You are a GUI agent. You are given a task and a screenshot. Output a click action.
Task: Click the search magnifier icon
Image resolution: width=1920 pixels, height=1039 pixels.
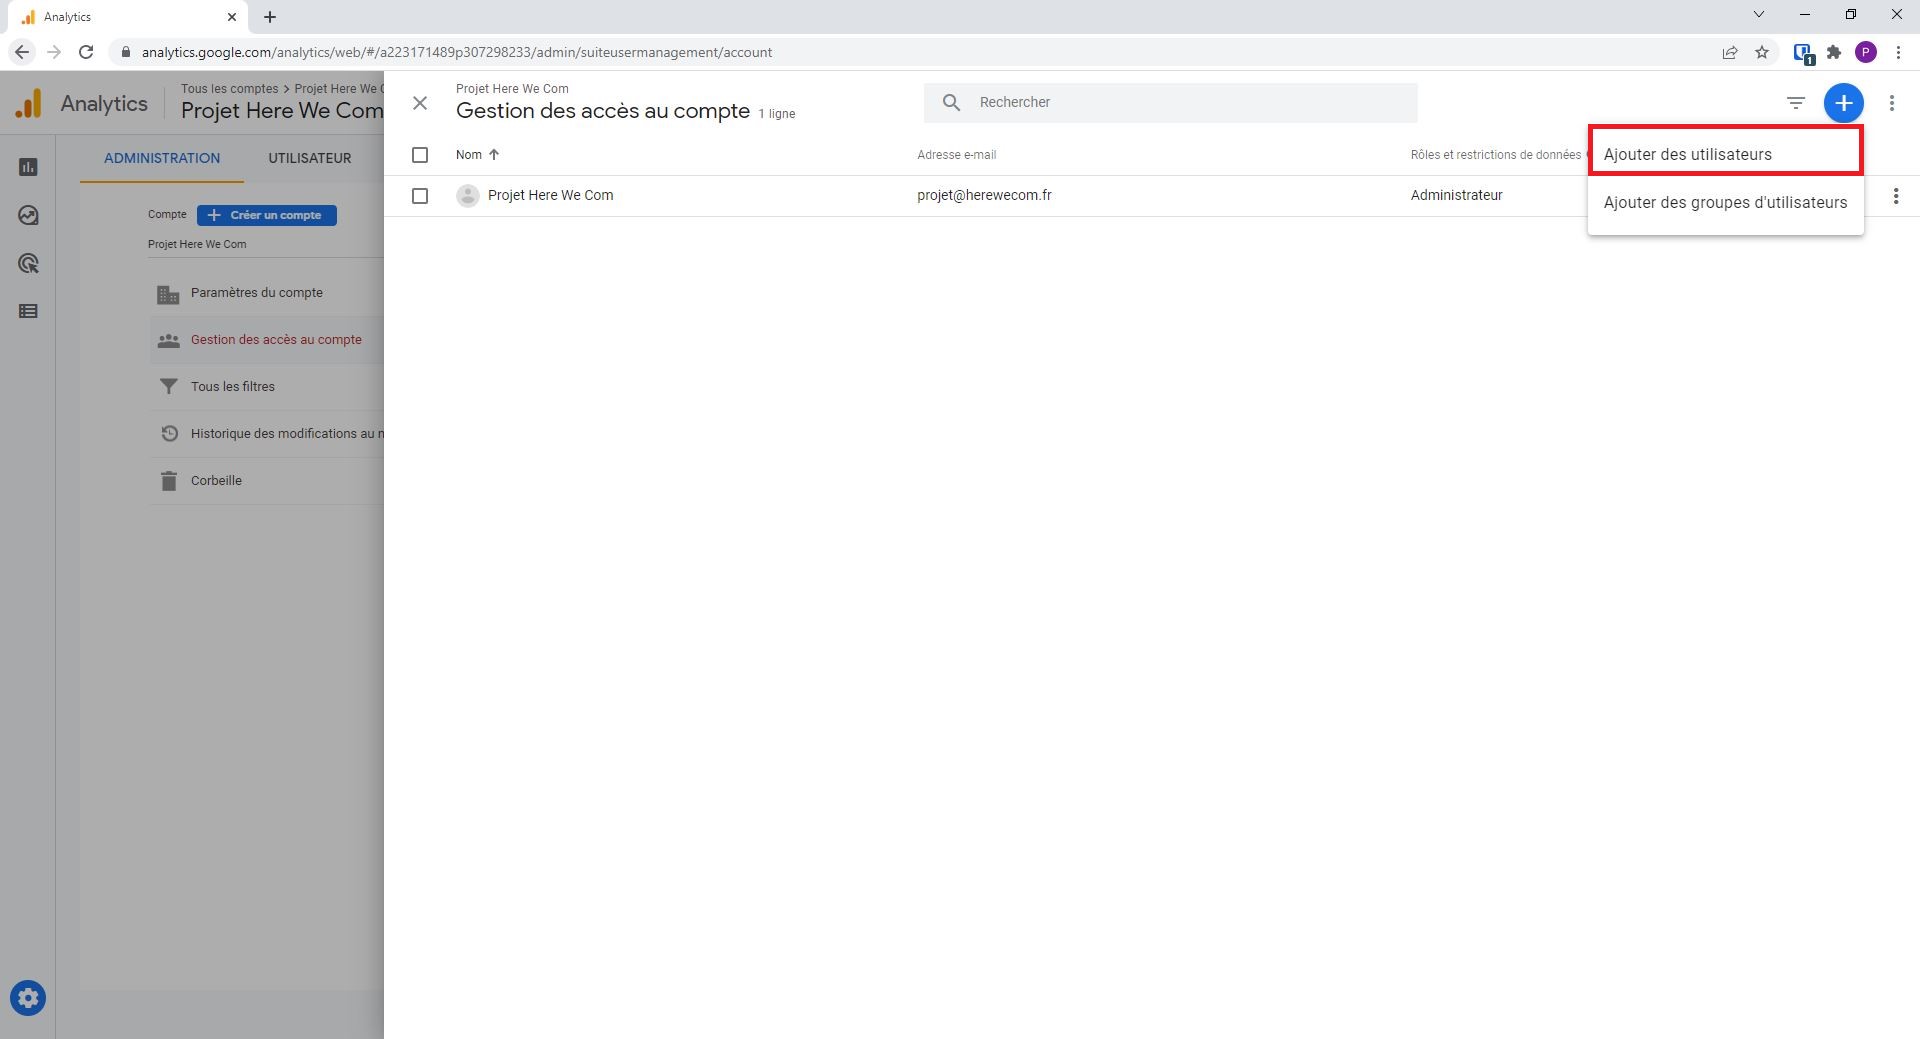pyautogui.click(x=951, y=103)
